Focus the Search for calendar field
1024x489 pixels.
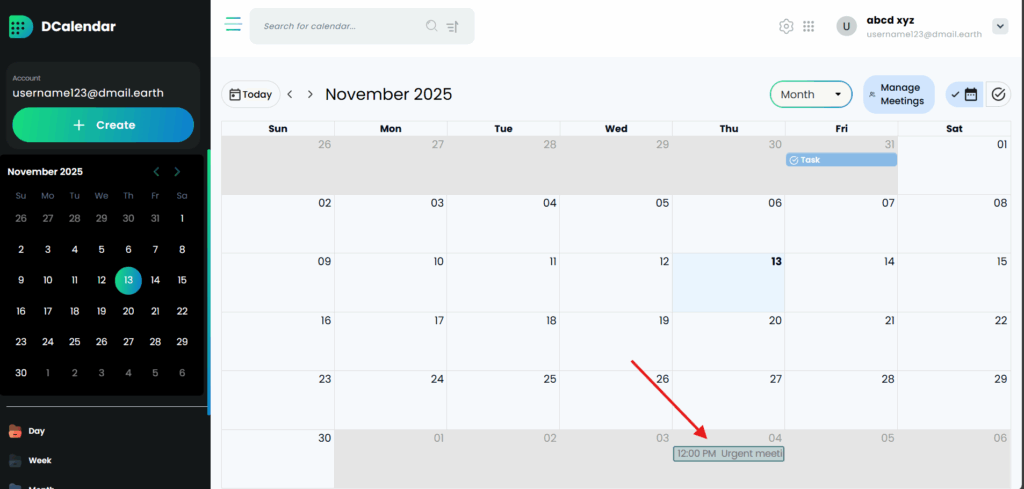click(340, 26)
